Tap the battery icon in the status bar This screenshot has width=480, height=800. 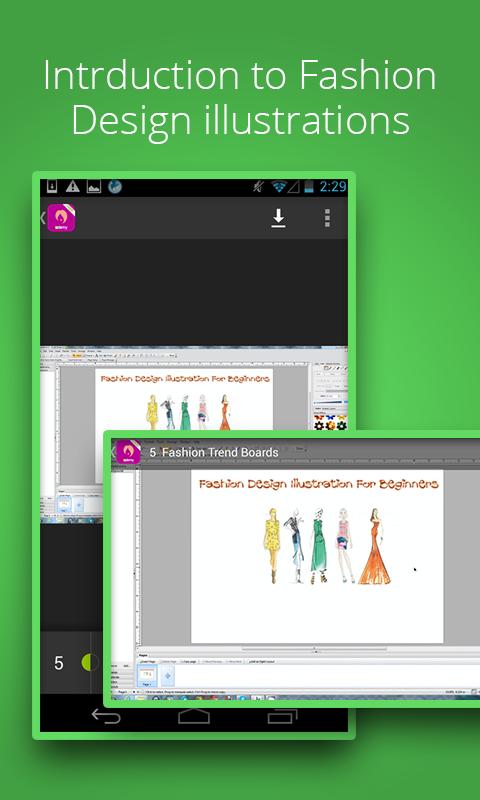click(309, 187)
